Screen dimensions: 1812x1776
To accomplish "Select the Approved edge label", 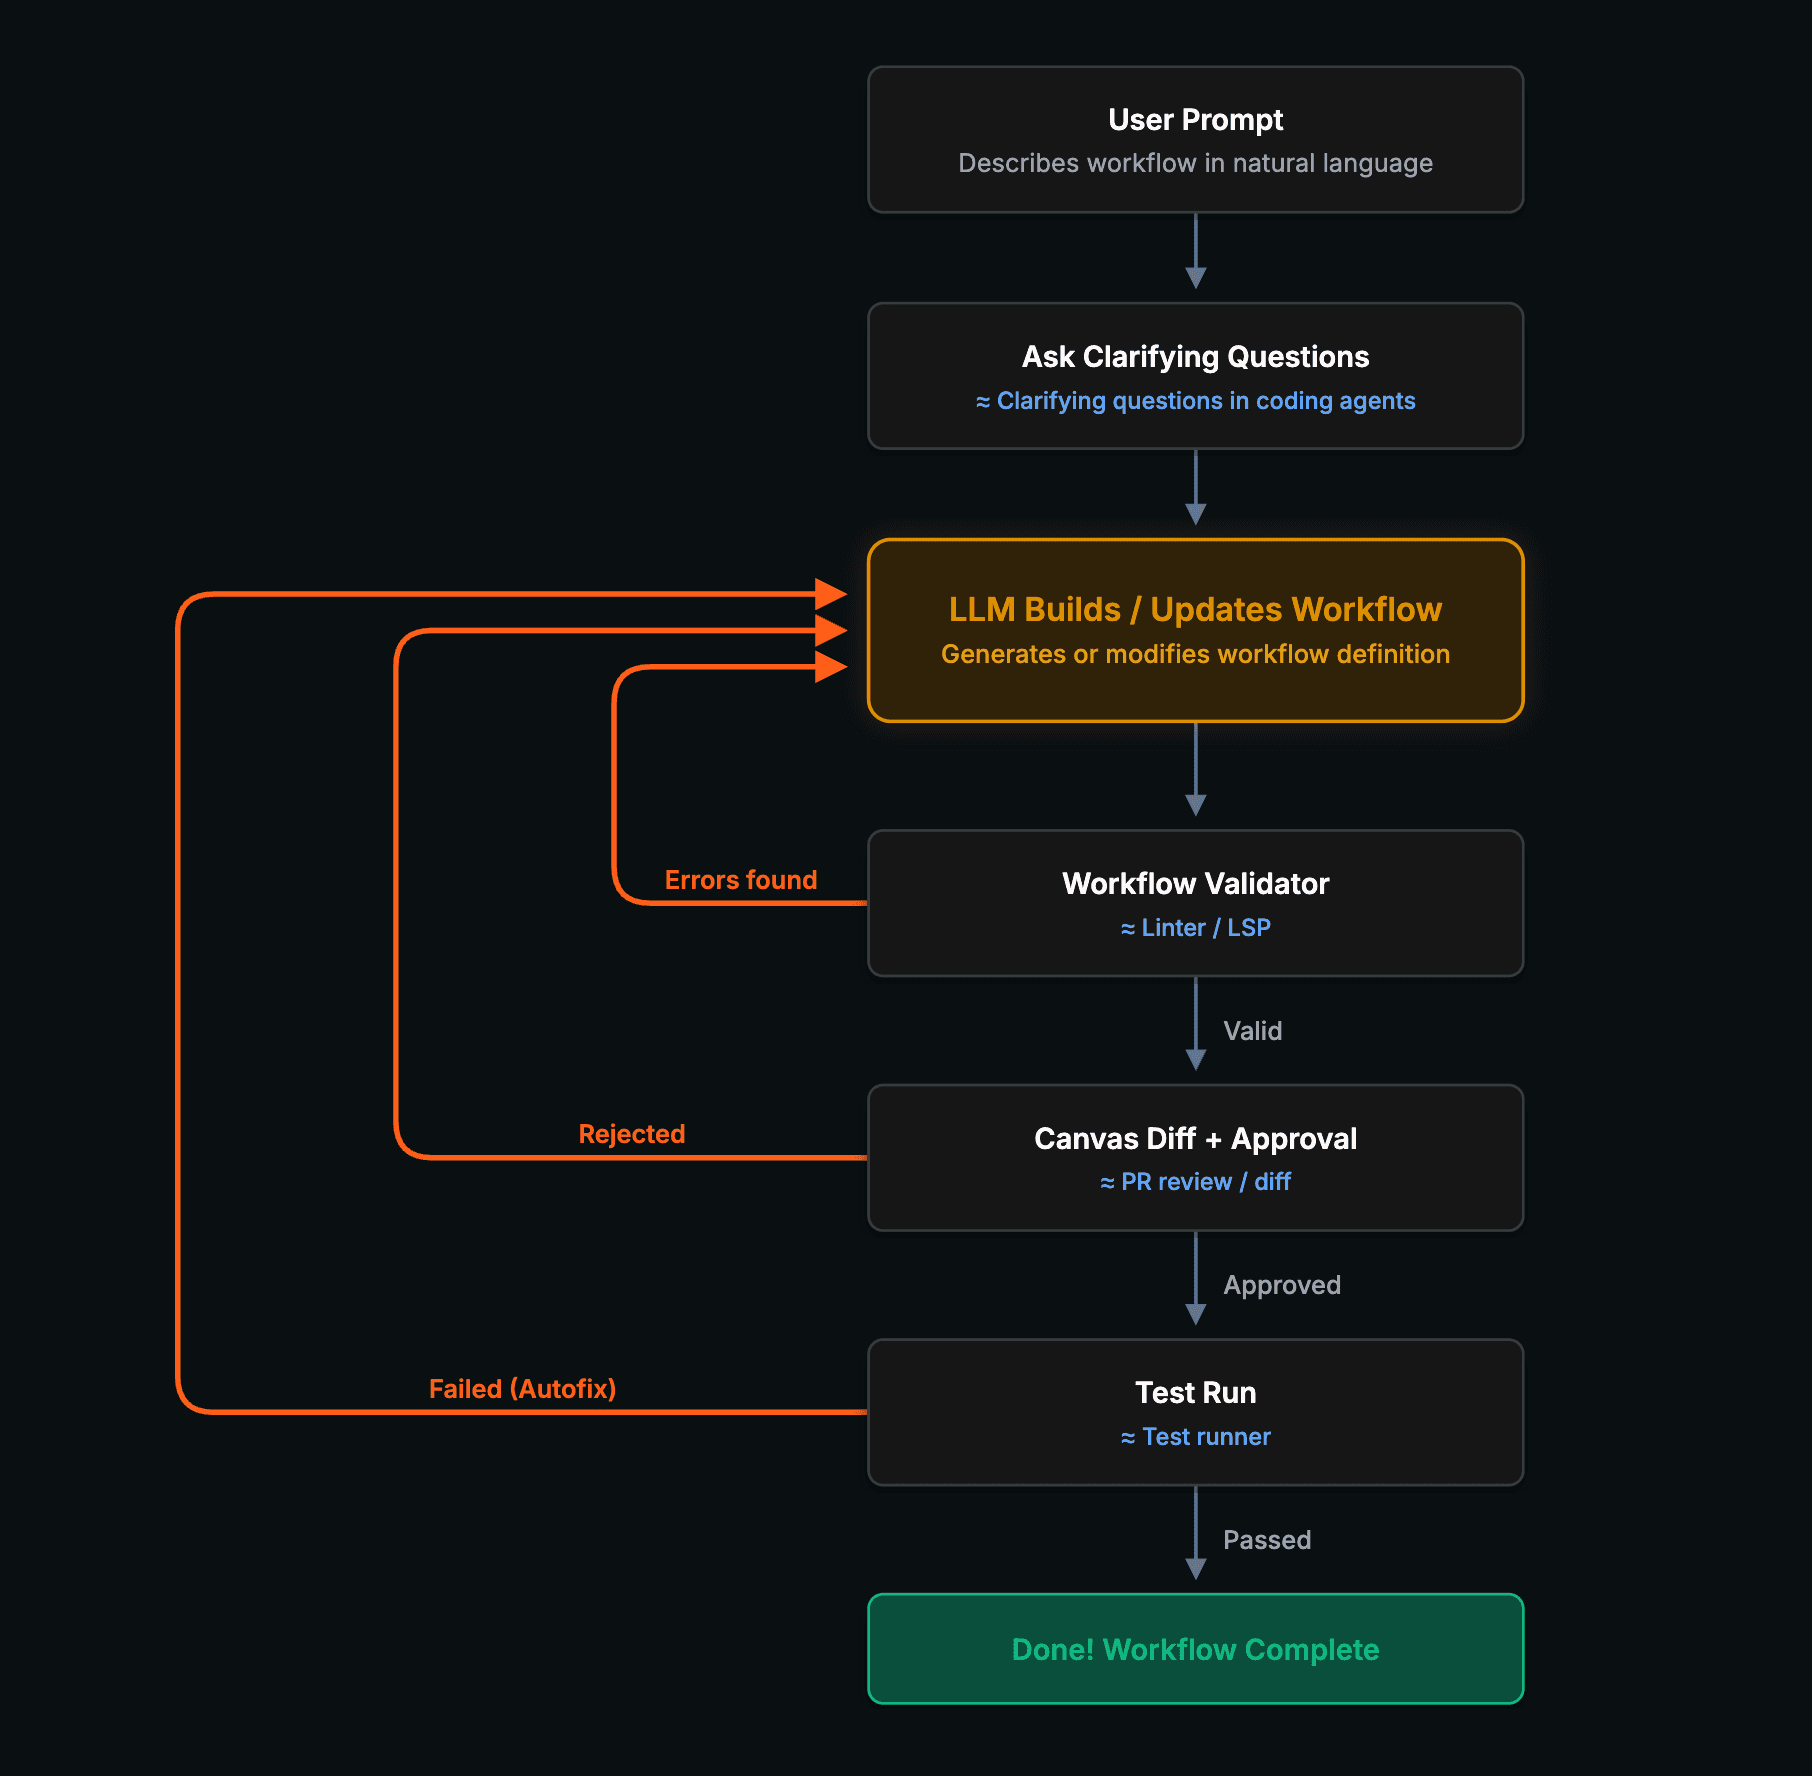I will coord(1282,1285).
